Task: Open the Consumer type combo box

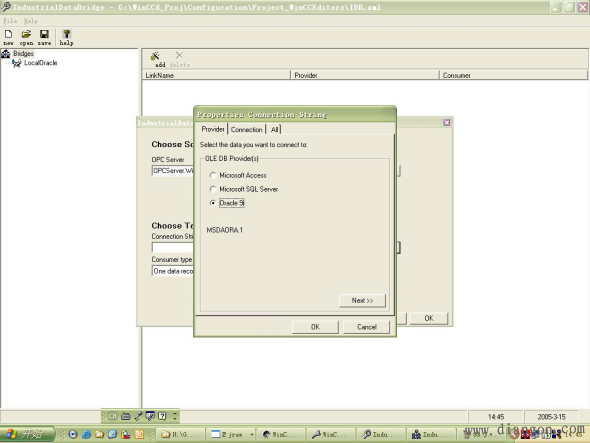Action: click(x=173, y=271)
